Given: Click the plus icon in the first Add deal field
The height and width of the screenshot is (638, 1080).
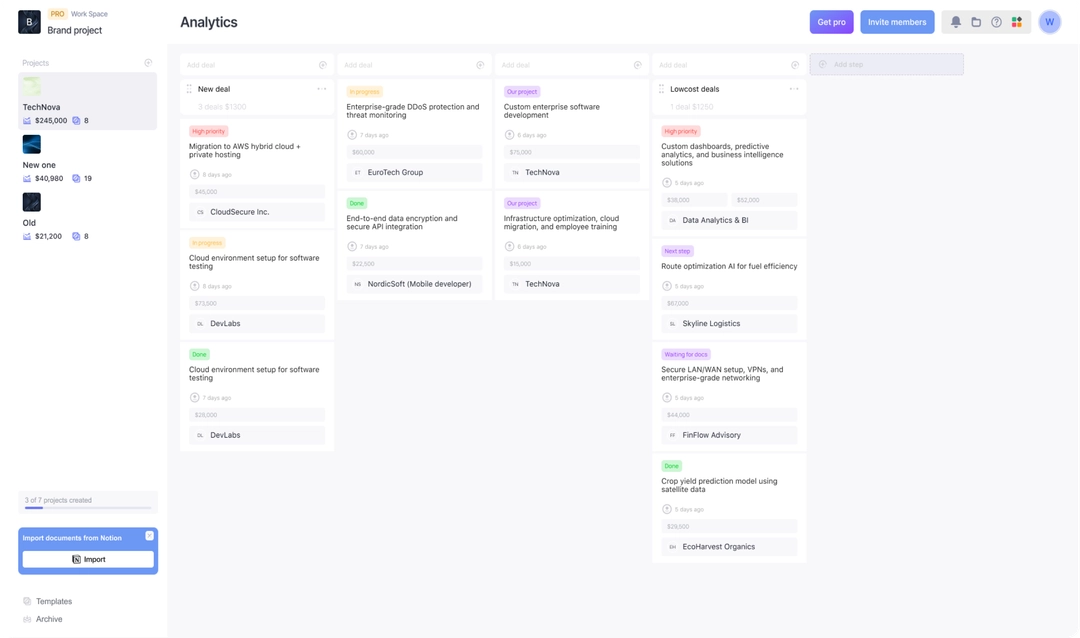Looking at the screenshot, I should [x=322, y=65].
